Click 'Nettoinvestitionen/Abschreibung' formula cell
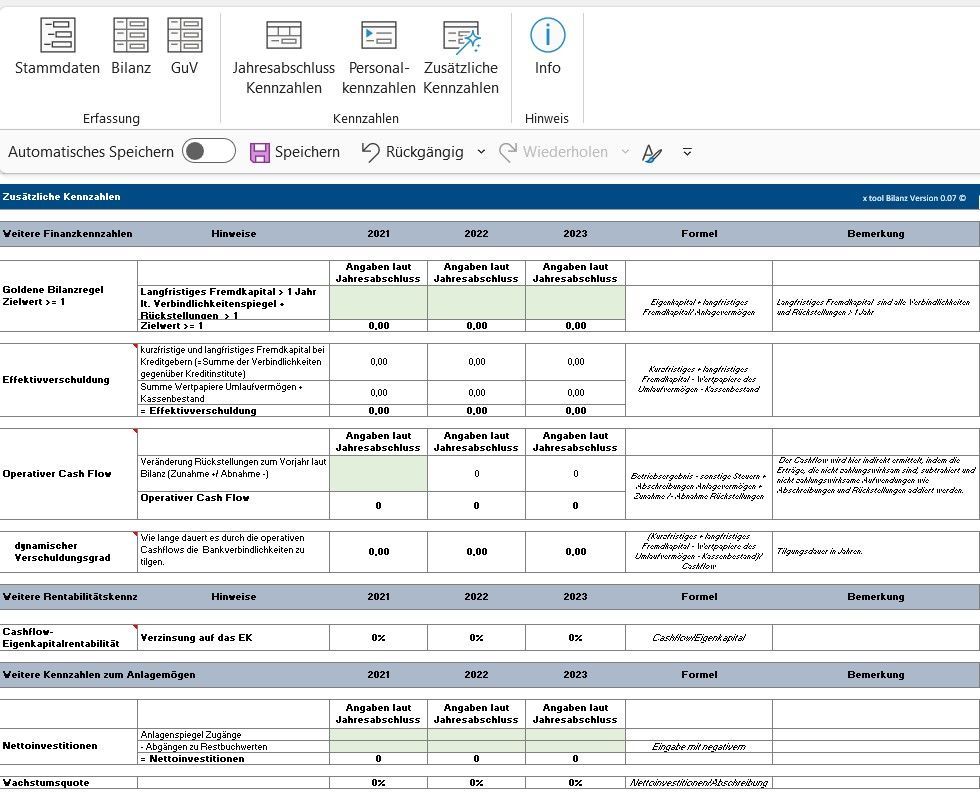980x811 pixels. [699, 782]
